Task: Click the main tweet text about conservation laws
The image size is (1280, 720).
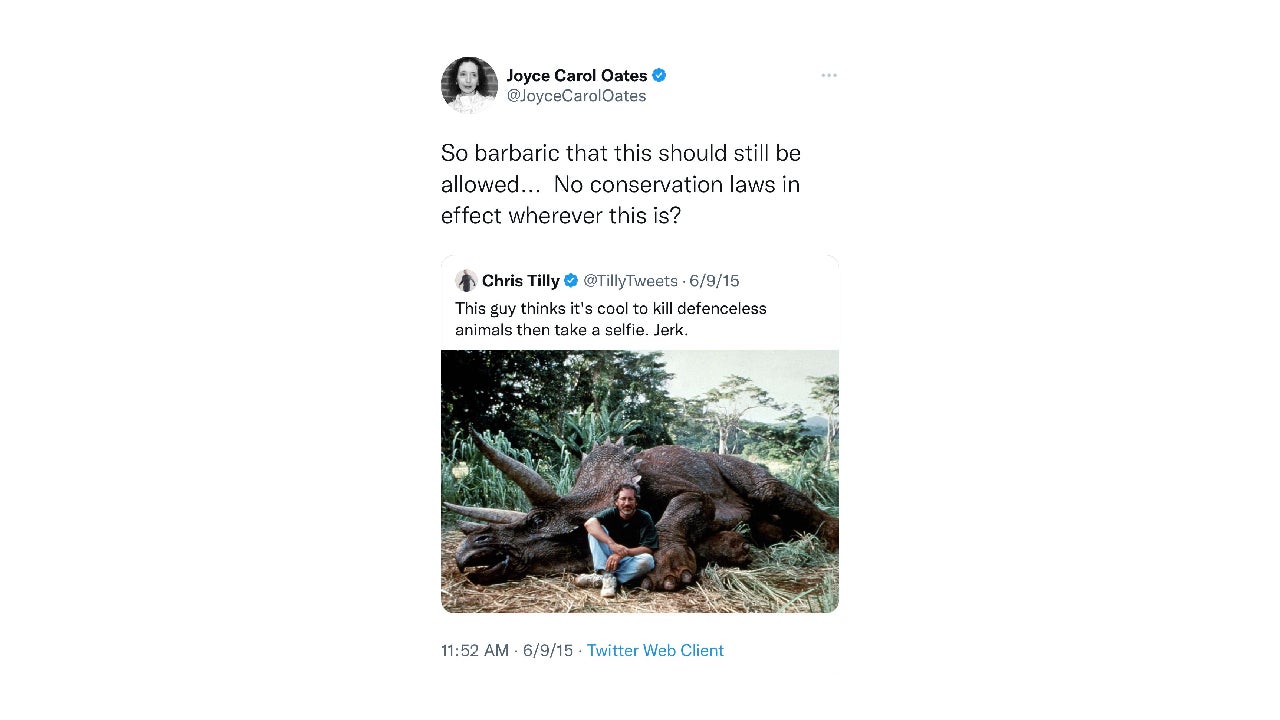Action: [620, 185]
